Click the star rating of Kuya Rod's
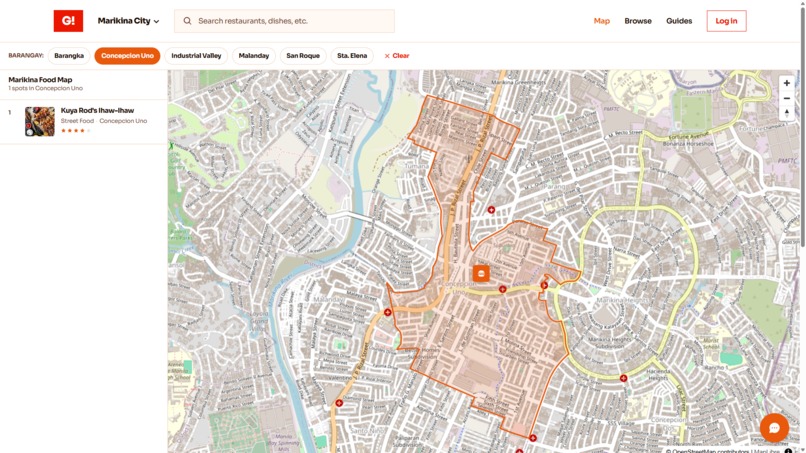Viewport: 806px width, 453px height. (x=75, y=131)
